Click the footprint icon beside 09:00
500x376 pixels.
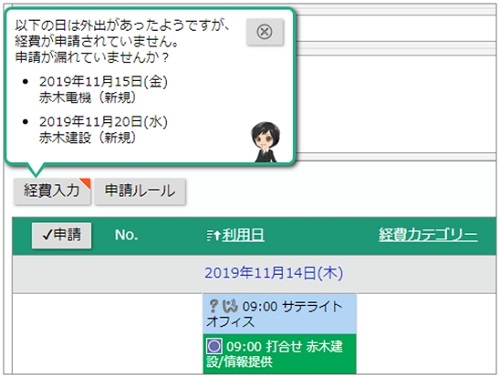230,306
